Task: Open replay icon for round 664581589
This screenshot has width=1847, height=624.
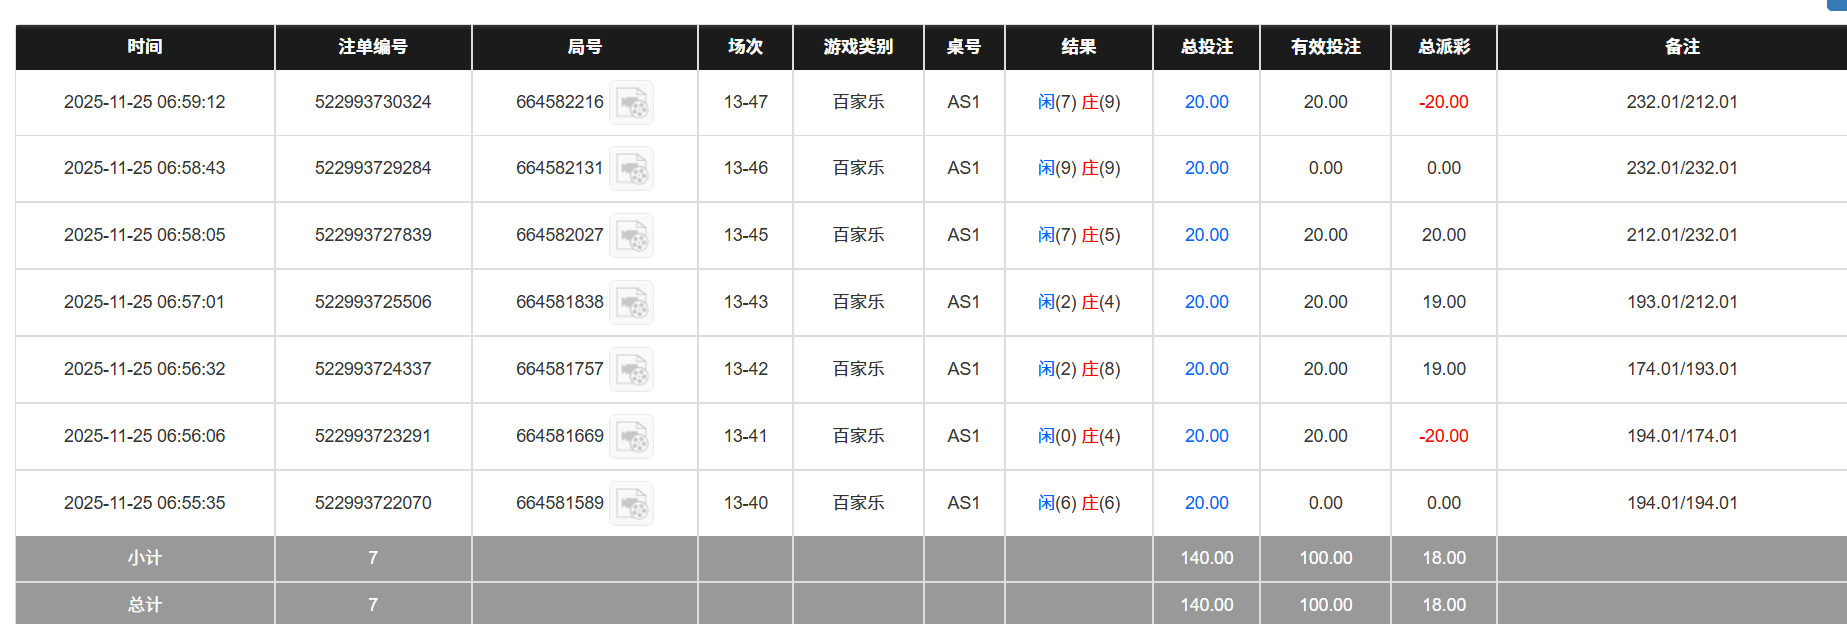Action: pos(631,504)
